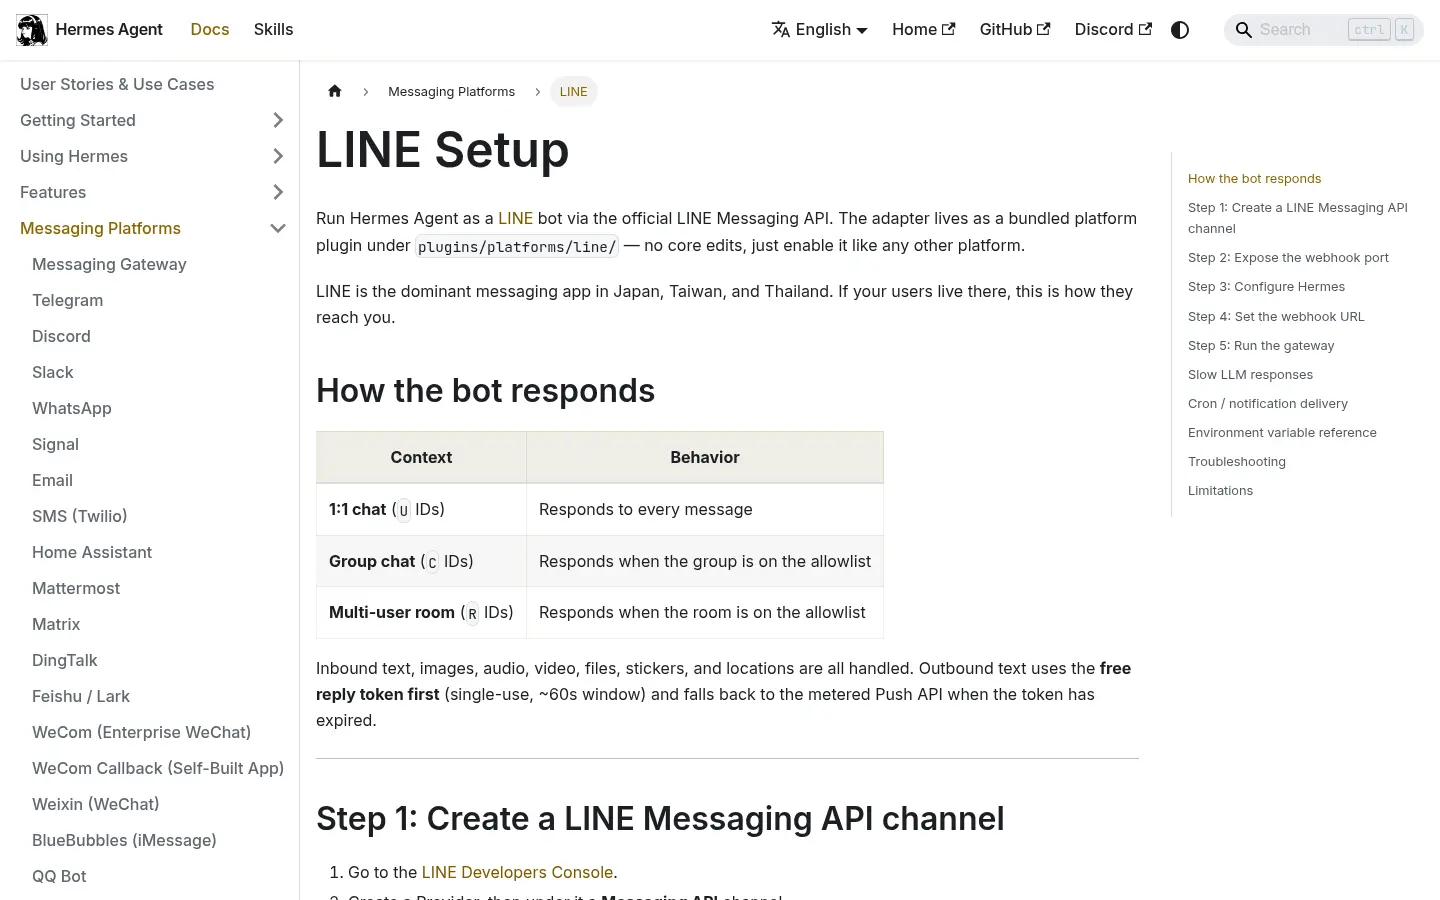
Task: Open the Matrix page
Action: click(x=56, y=624)
